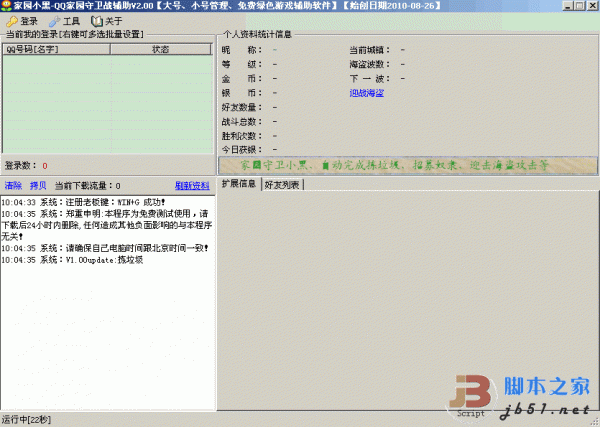
Task: Maximize the 家园小黑 window
Action: coord(580,6)
